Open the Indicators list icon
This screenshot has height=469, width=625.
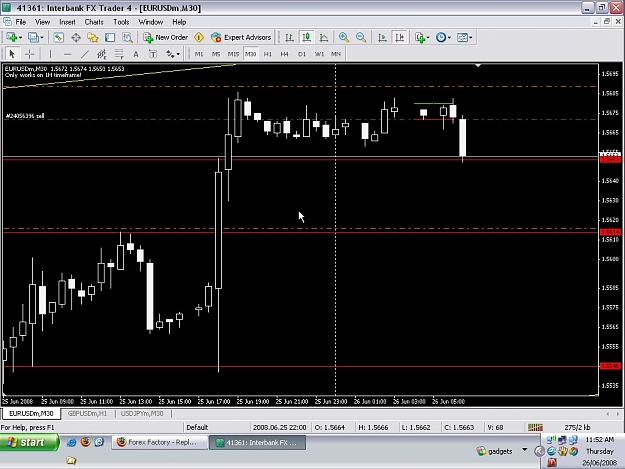(x=420, y=37)
